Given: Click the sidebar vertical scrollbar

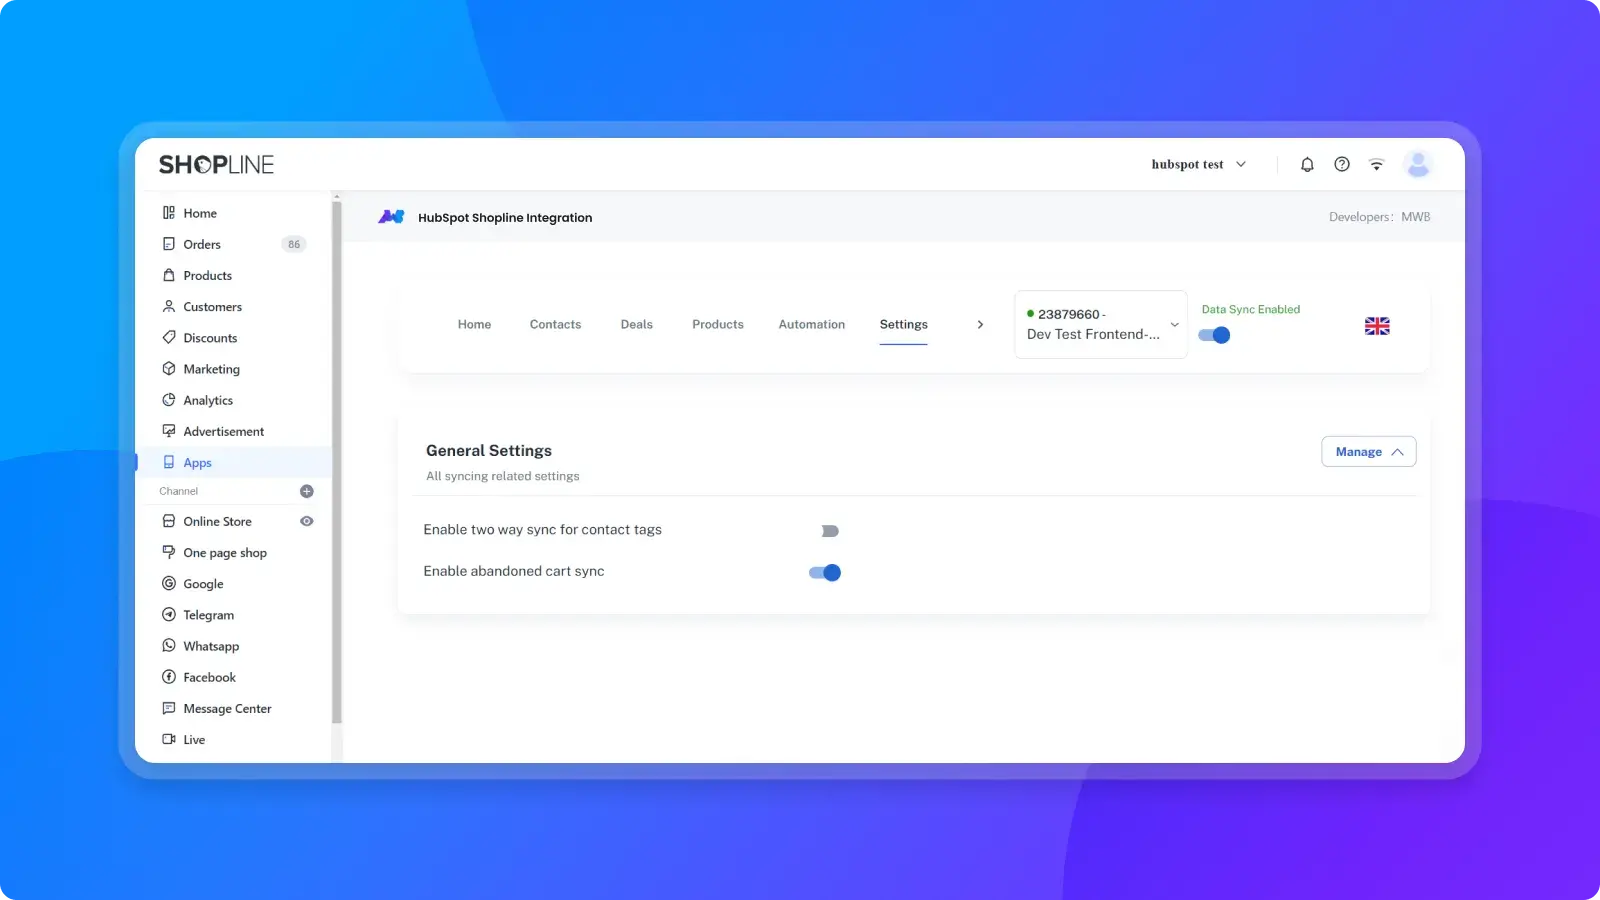Looking at the screenshot, I should (337, 460).
